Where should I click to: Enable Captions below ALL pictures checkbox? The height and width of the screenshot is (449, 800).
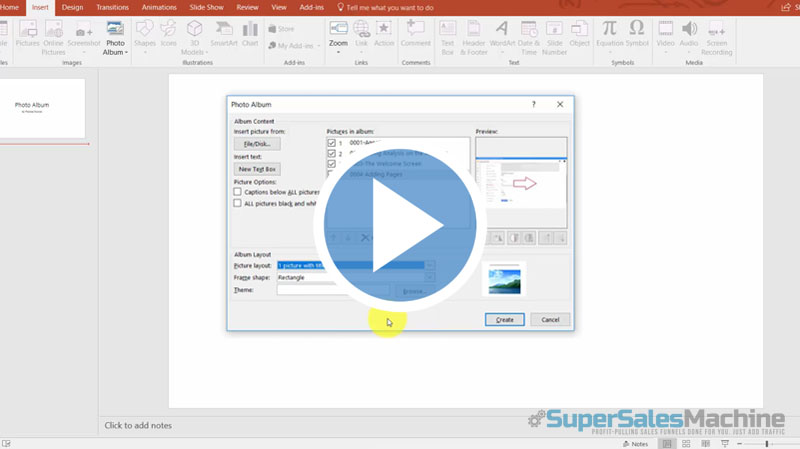(237, 191)
